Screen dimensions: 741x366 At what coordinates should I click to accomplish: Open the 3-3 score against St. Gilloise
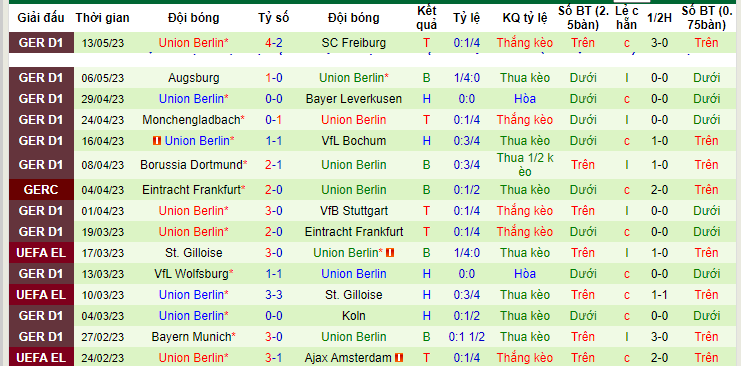274,295
